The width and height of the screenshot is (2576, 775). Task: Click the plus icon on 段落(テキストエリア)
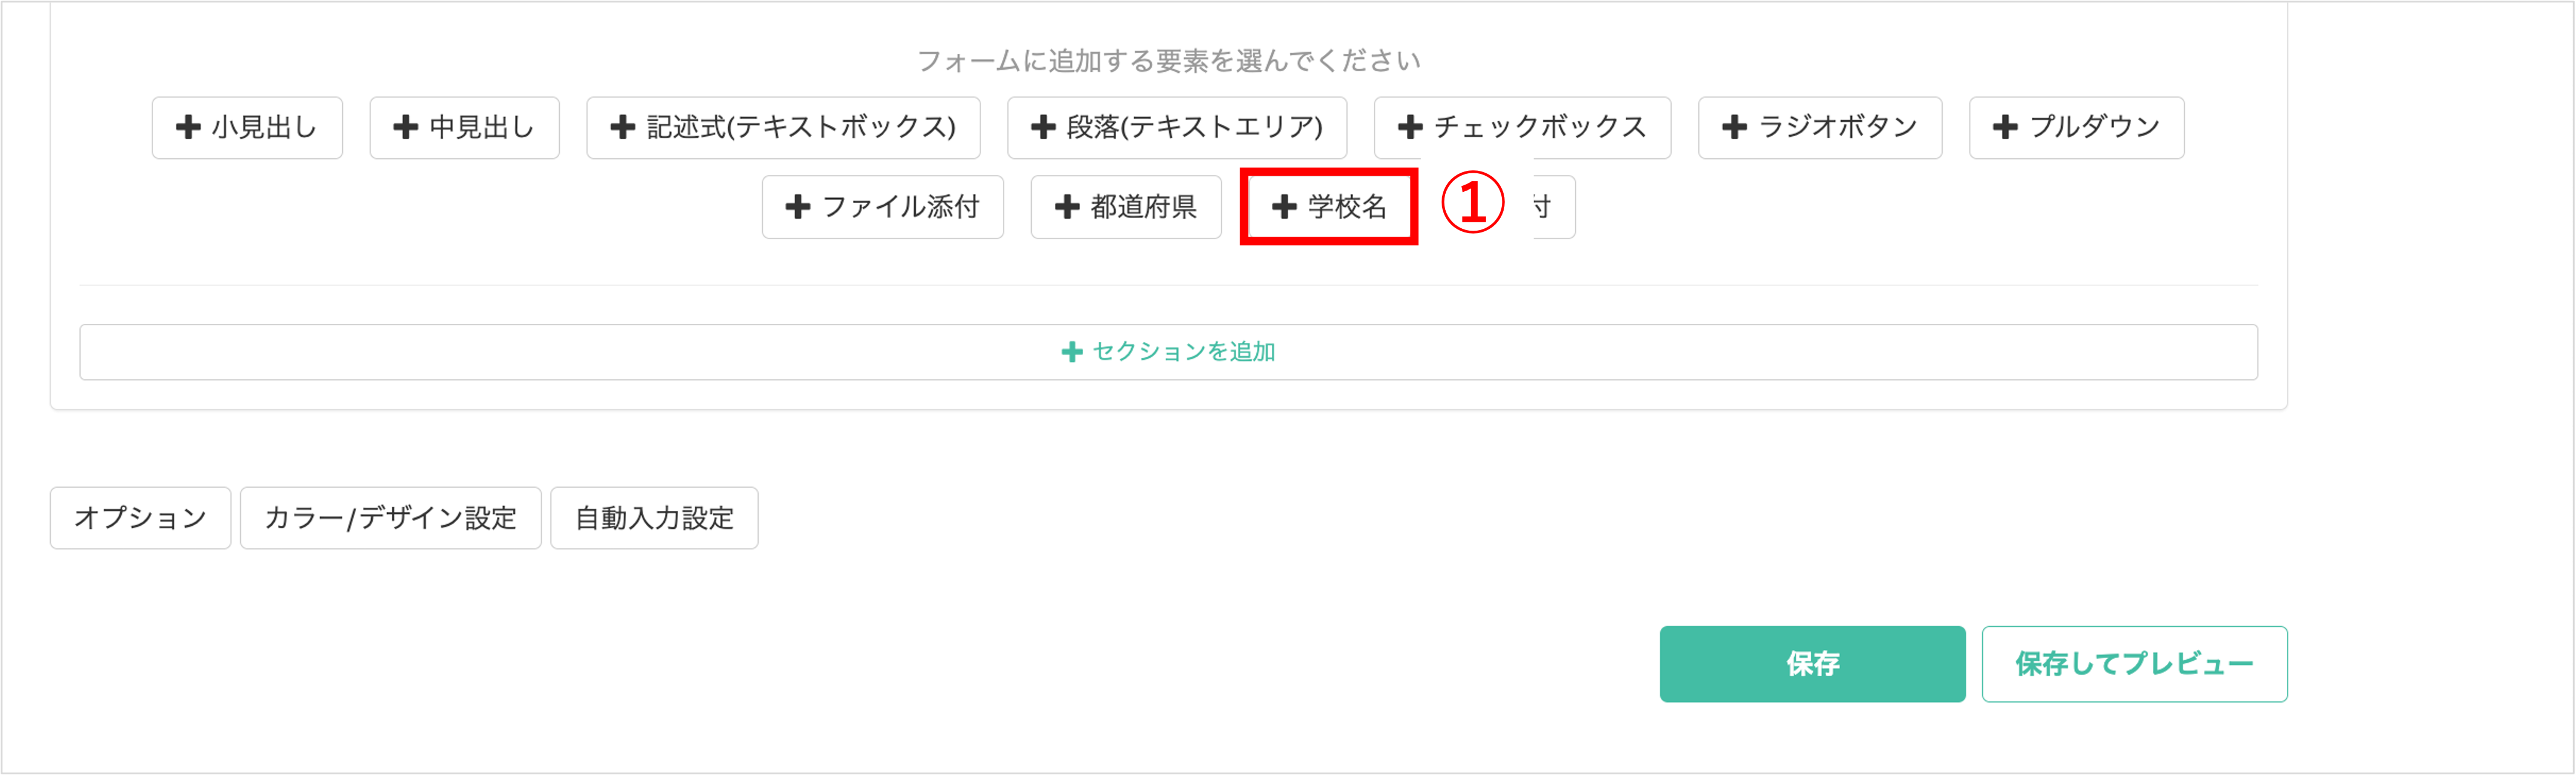point(1043,127)
